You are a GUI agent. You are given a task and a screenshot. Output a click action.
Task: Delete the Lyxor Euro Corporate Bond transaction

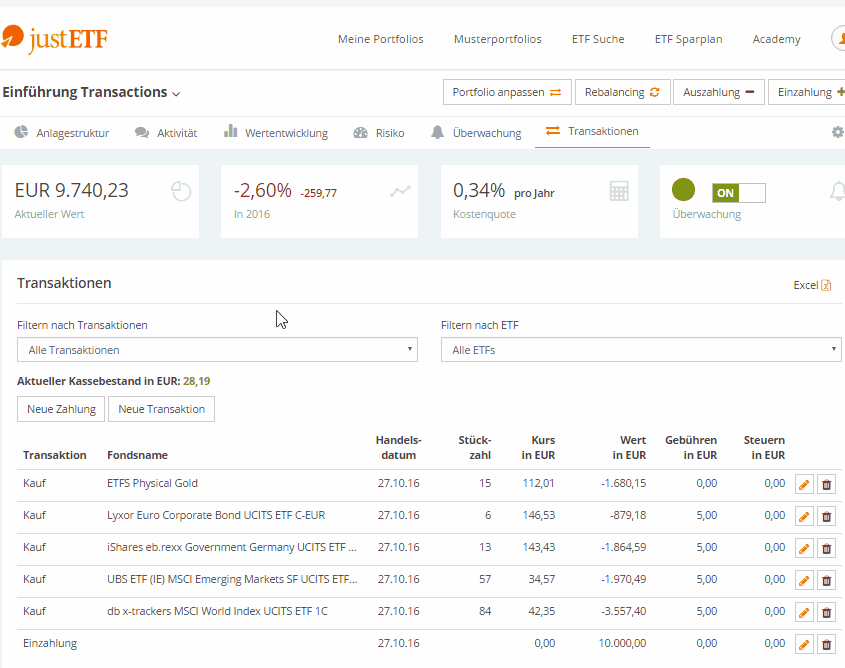826,517
